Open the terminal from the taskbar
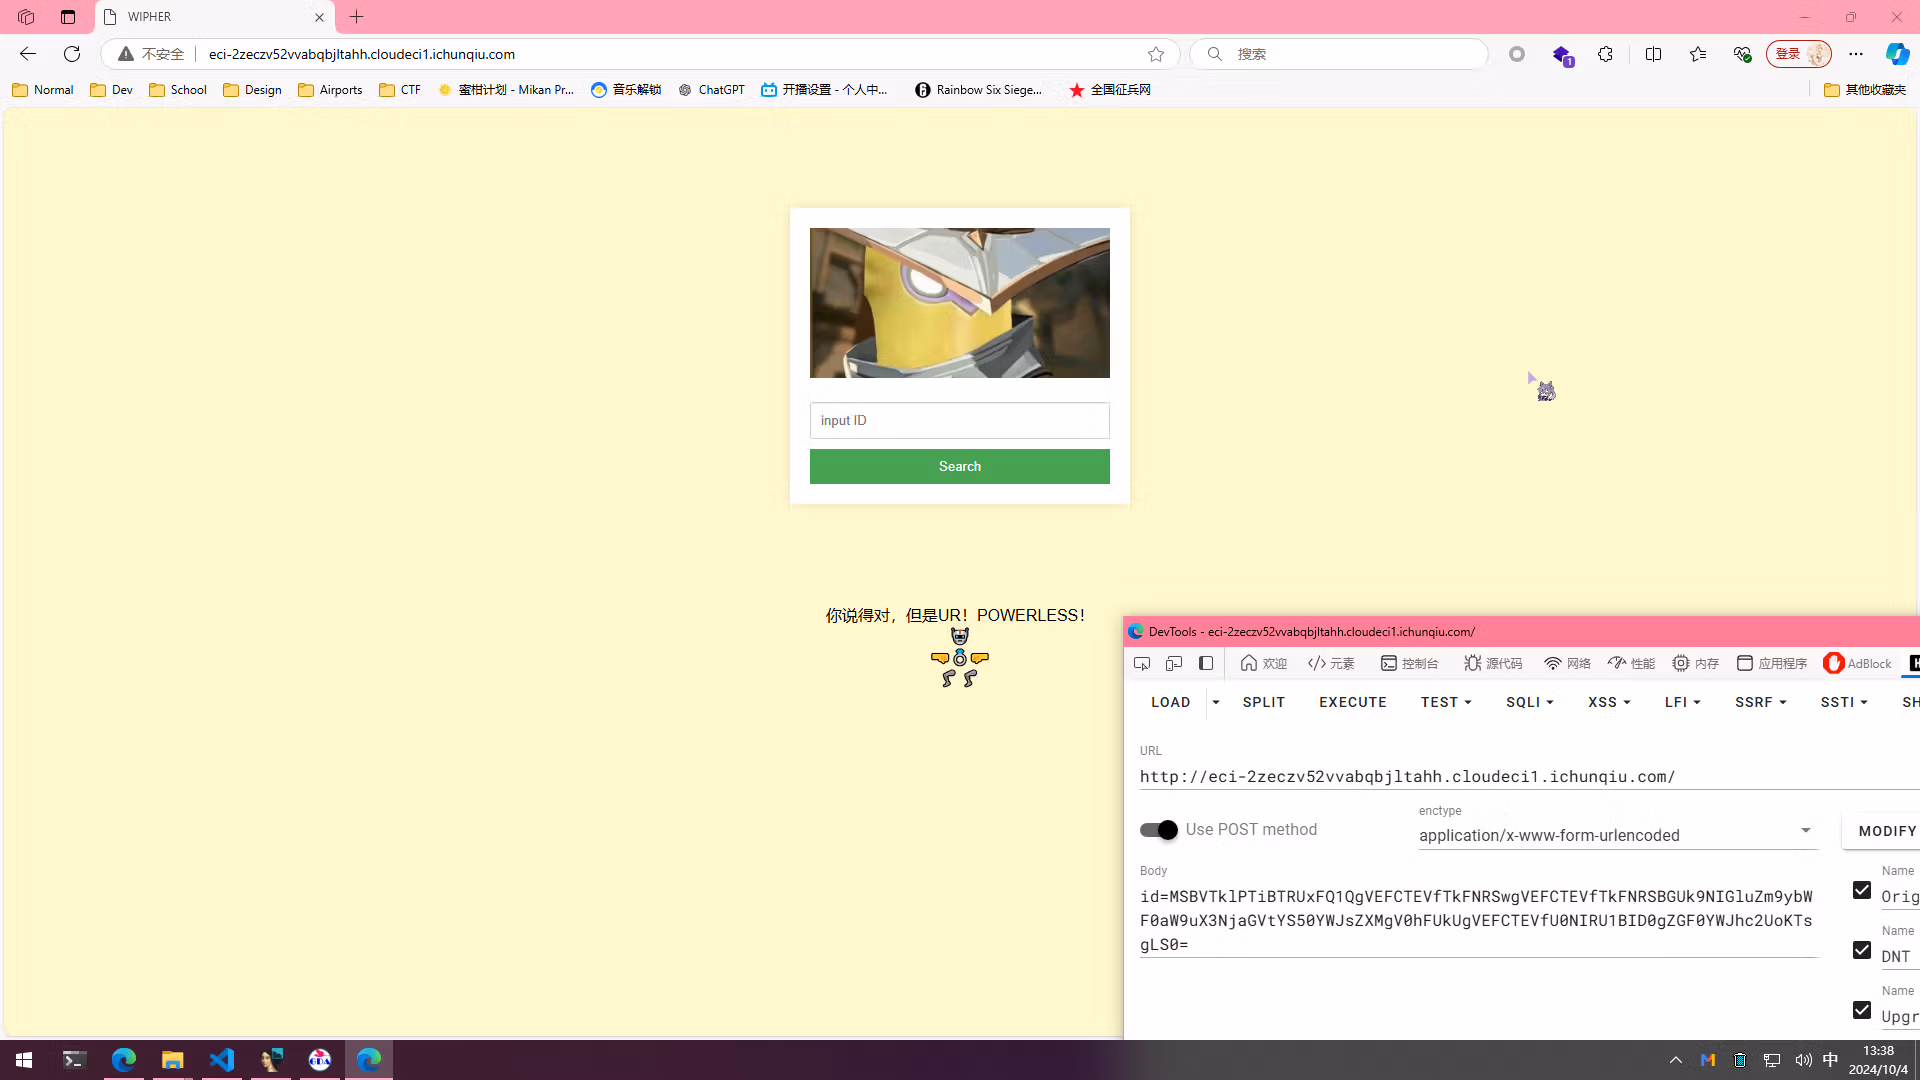The image size is (1920, 1080). coord(74,1060)
